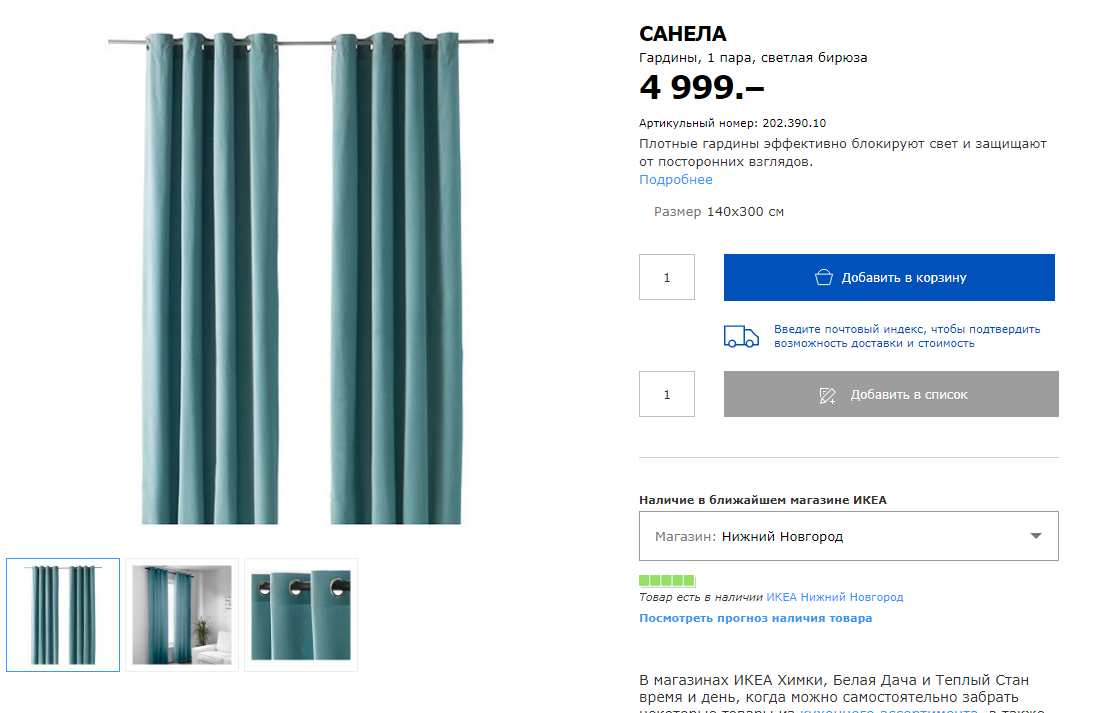
Task: Click the quantity field beside the list button
Action: (x=666, y=394)
